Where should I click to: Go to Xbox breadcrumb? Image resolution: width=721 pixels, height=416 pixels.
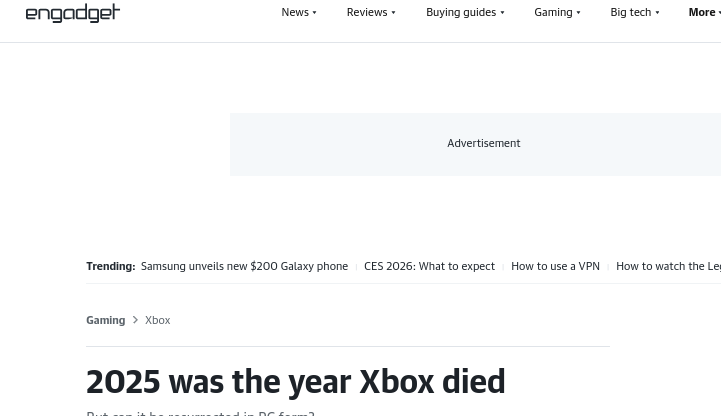(x=157, y=320)
